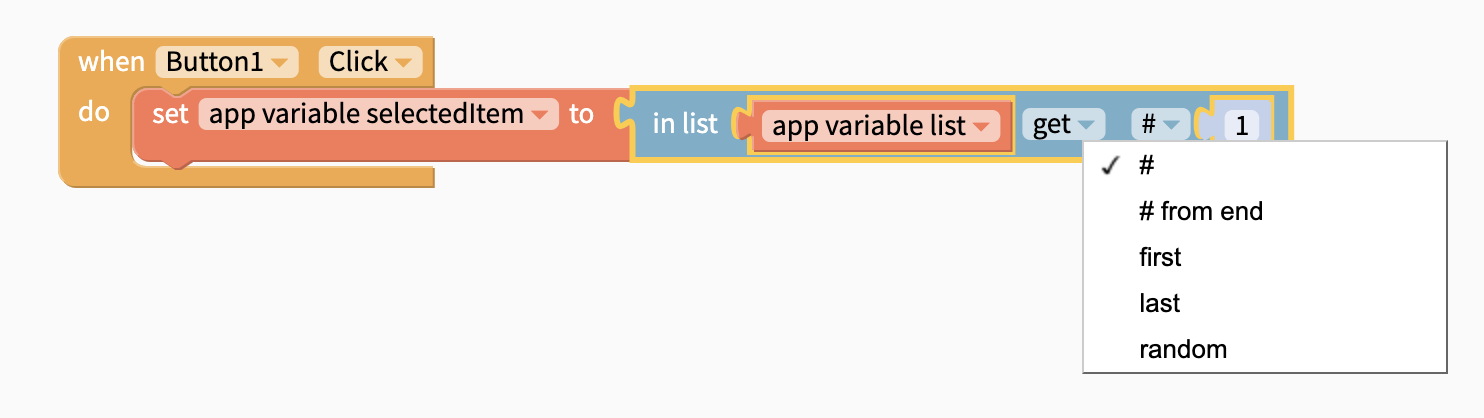Expand the app variable selectedItem dropdown
Viewport: 1484px width, 418px height.
(x=378, y=114)
